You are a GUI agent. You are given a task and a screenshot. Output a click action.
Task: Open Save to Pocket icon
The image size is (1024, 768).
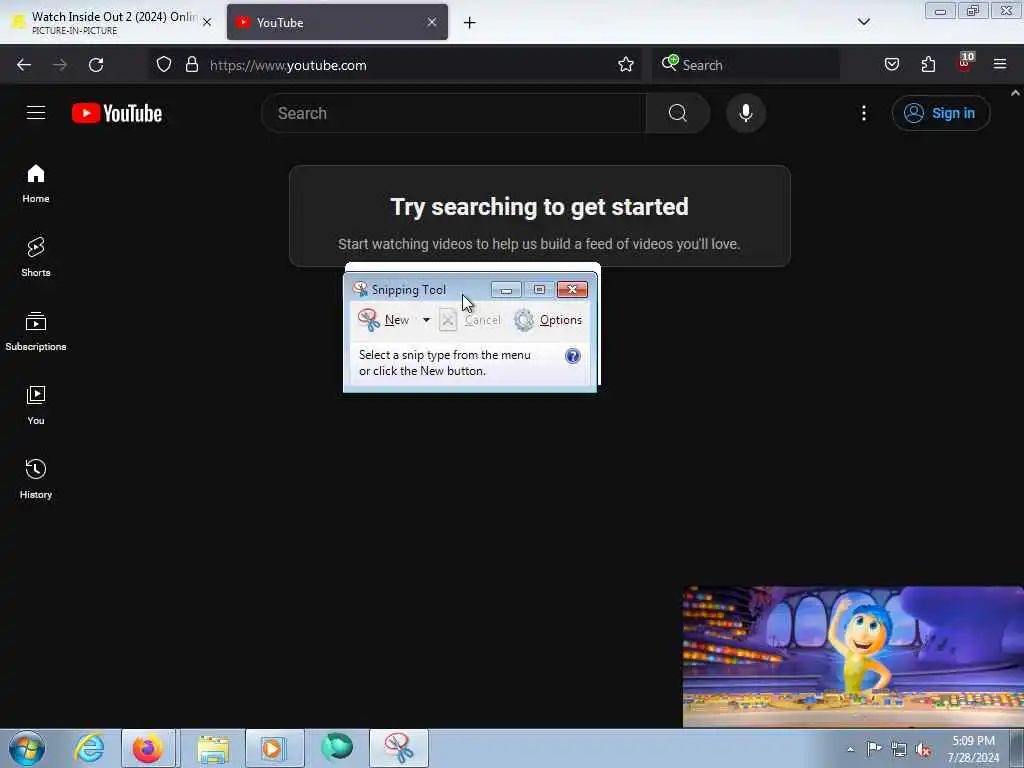coord(891,65)
